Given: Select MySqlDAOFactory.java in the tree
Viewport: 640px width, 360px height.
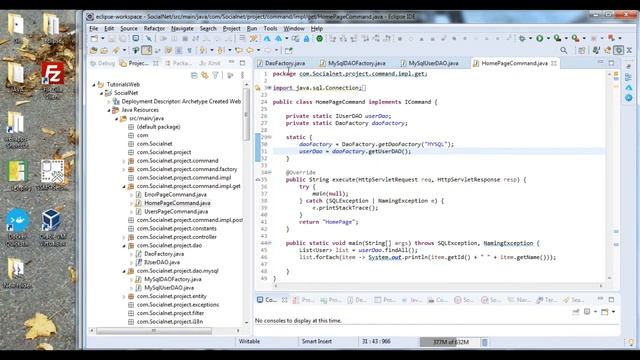Looking at the screenshot, I should tap(173, 280).
